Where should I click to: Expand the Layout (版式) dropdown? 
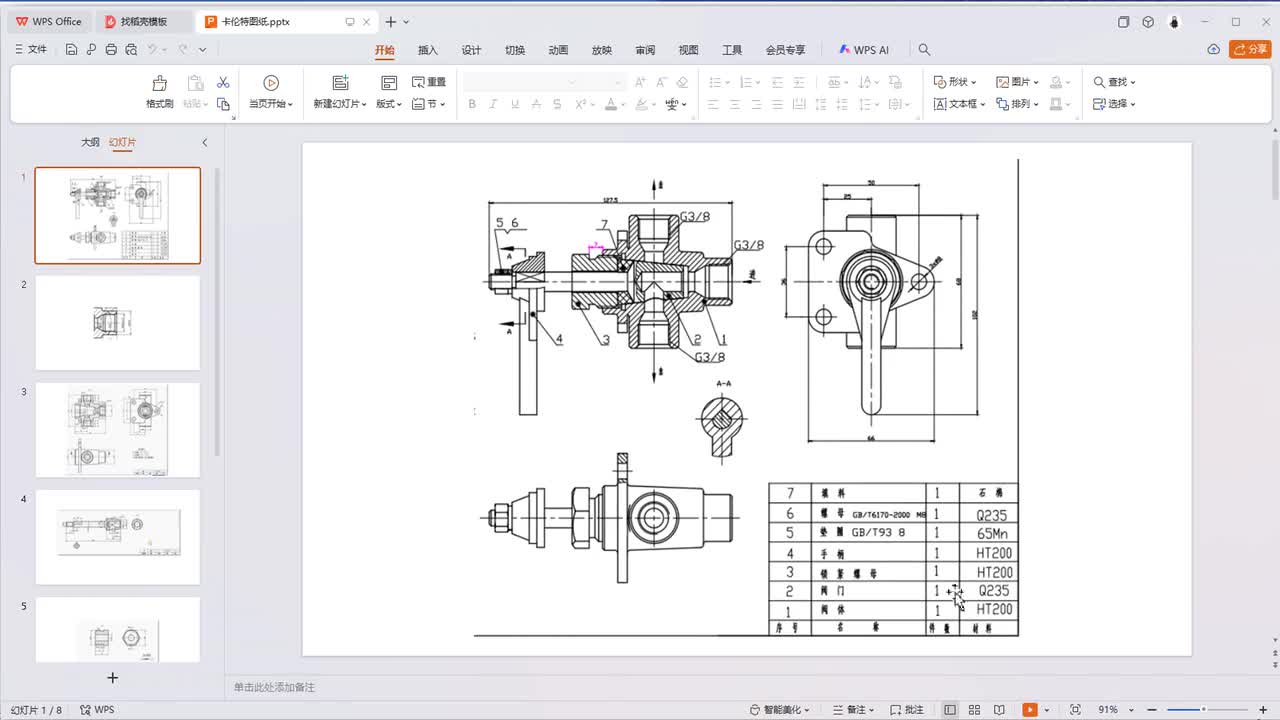389,104
